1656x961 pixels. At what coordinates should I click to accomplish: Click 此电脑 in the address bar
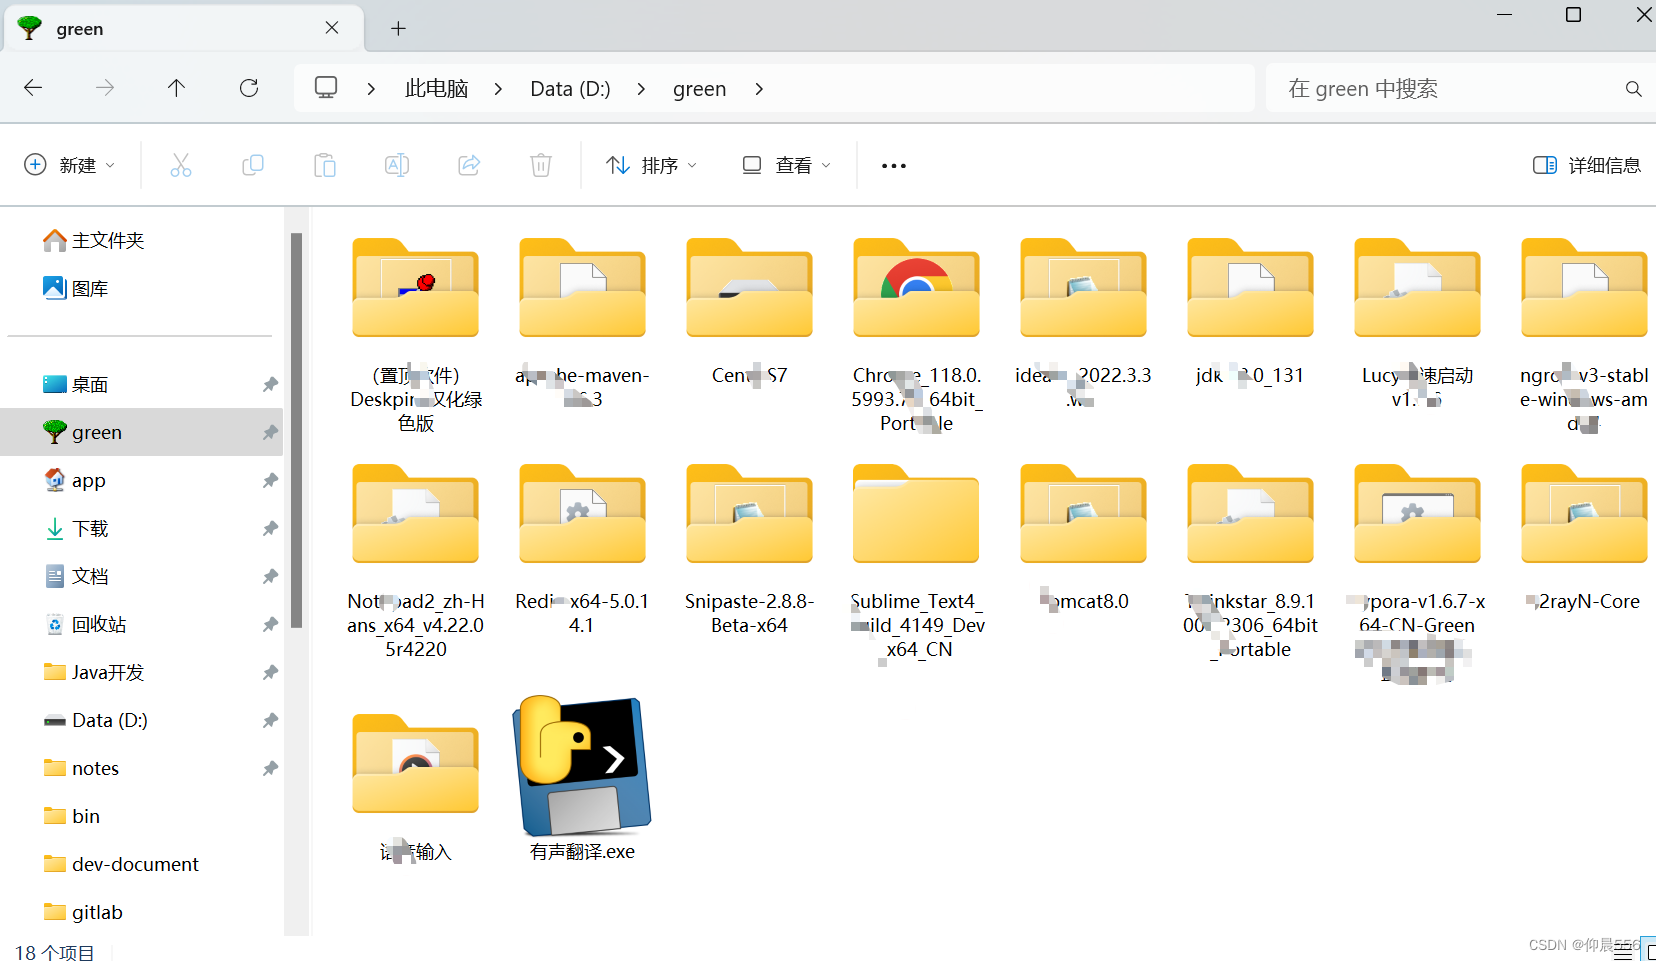pos(436,89)
